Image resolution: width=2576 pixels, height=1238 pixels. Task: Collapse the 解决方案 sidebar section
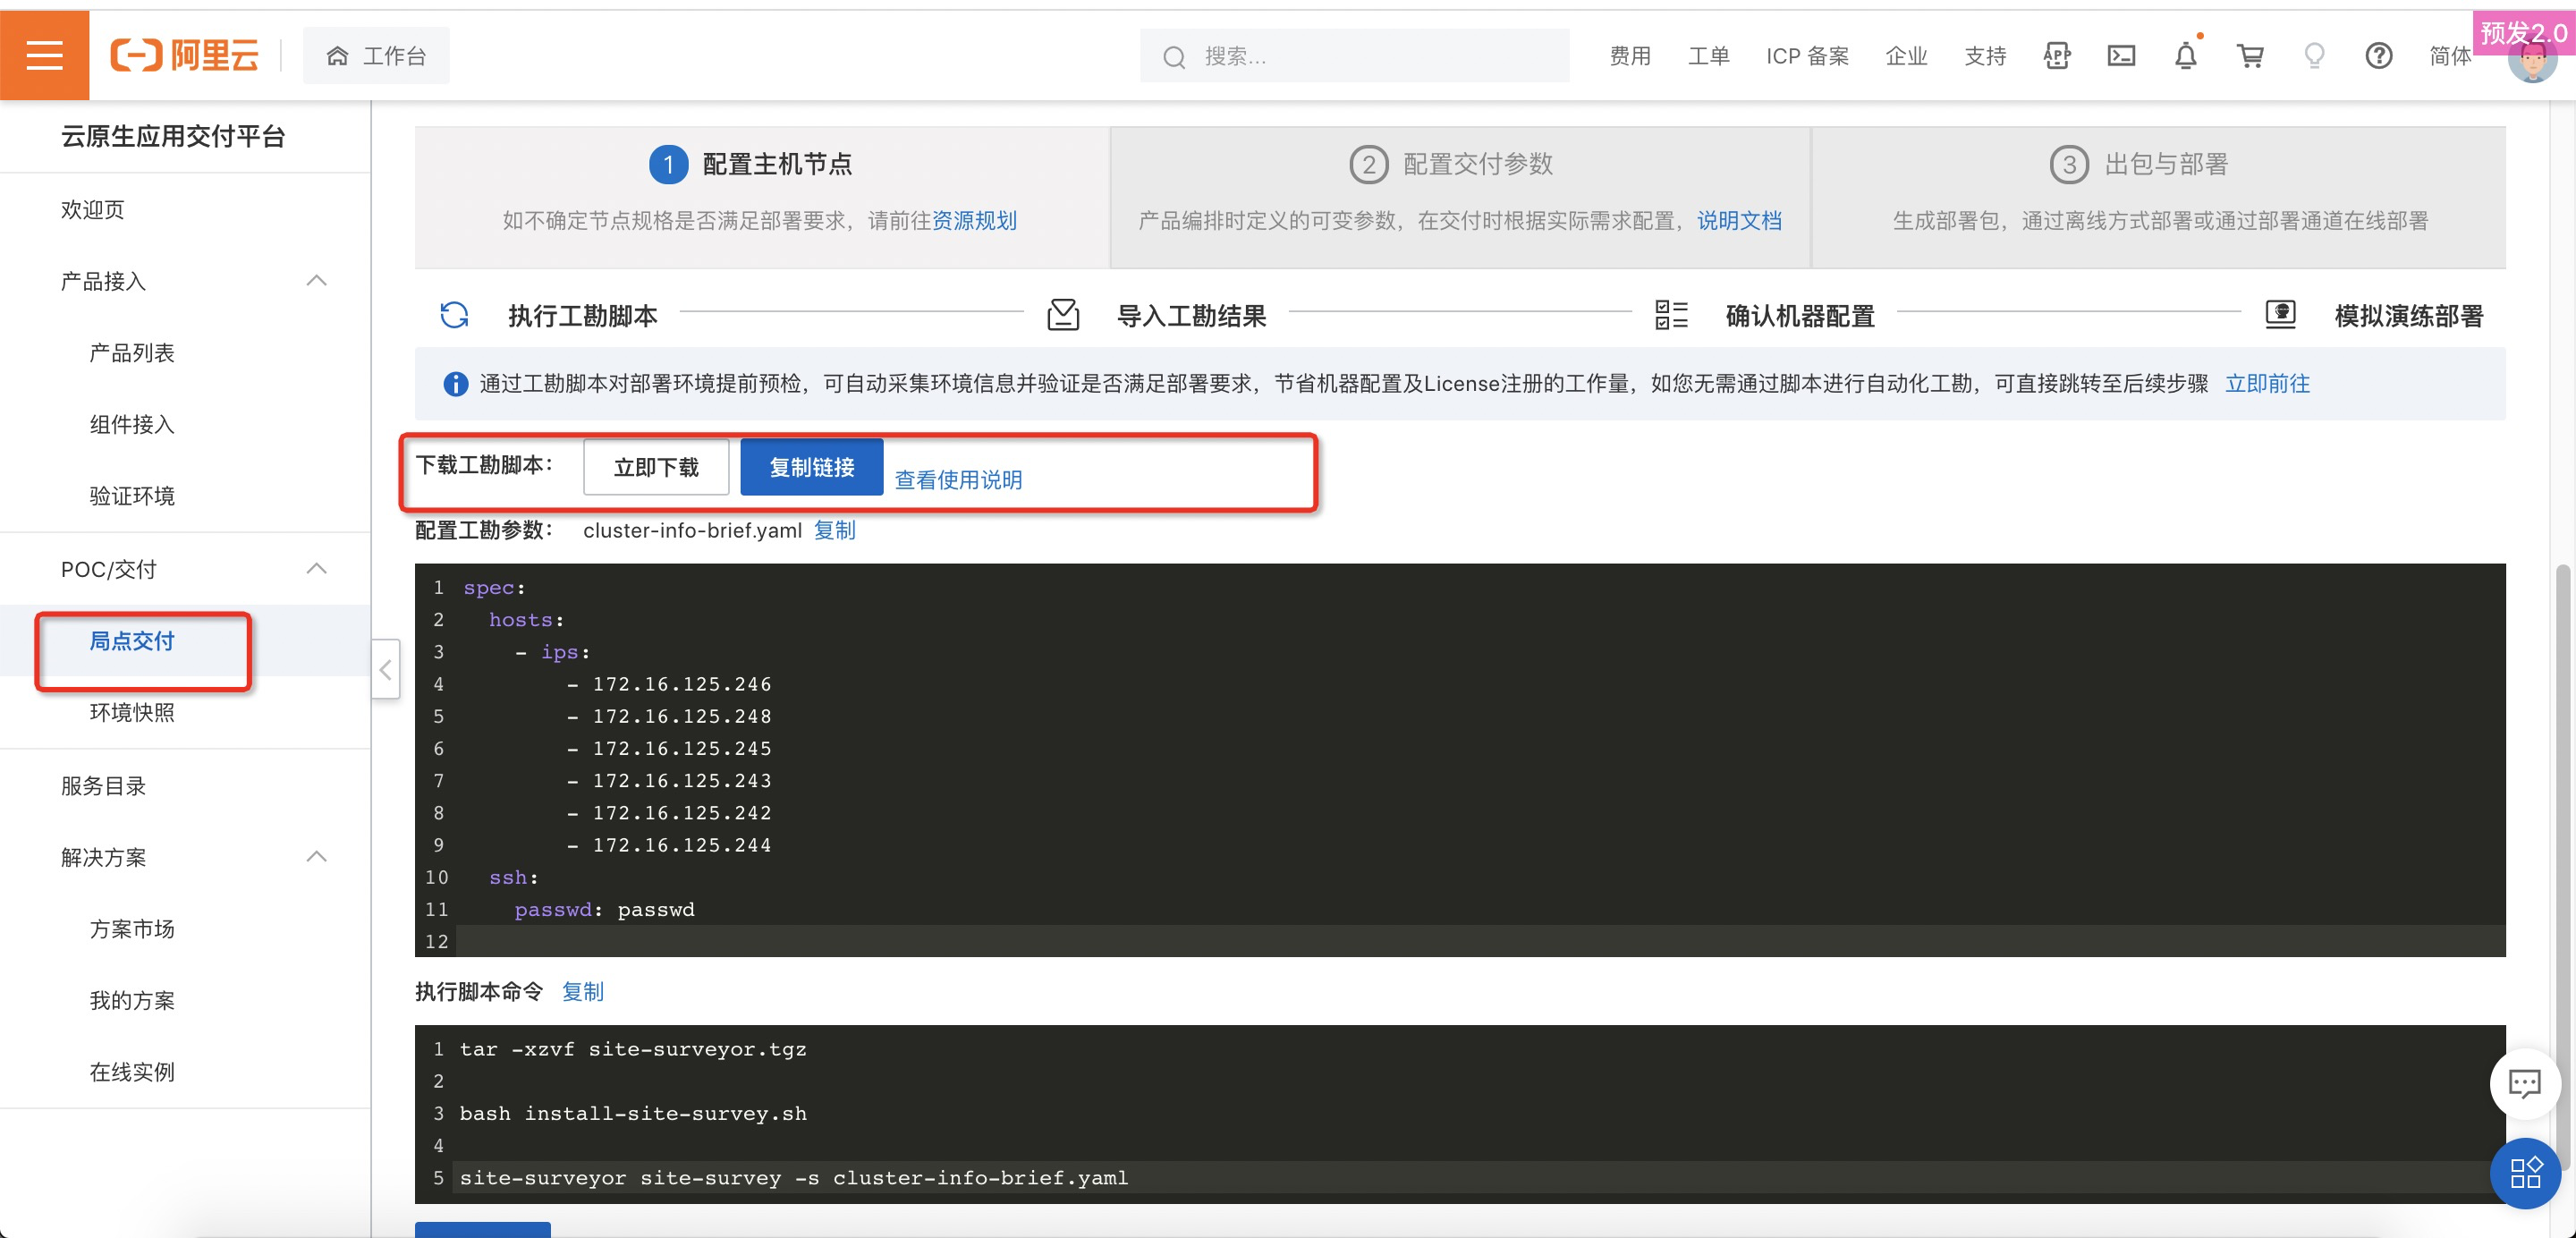[316, 857]
